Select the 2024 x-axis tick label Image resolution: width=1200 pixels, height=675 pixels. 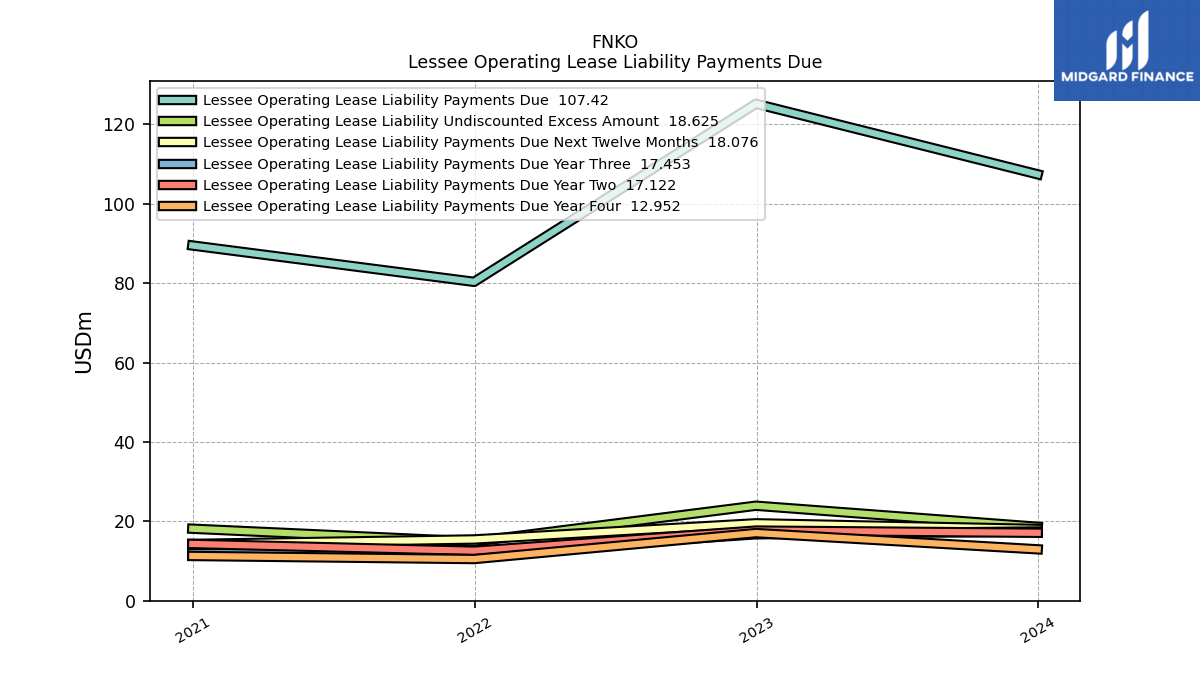(1037, 630)
